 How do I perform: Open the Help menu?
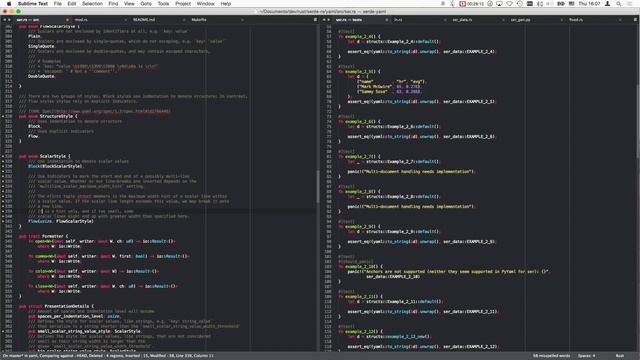226,4
